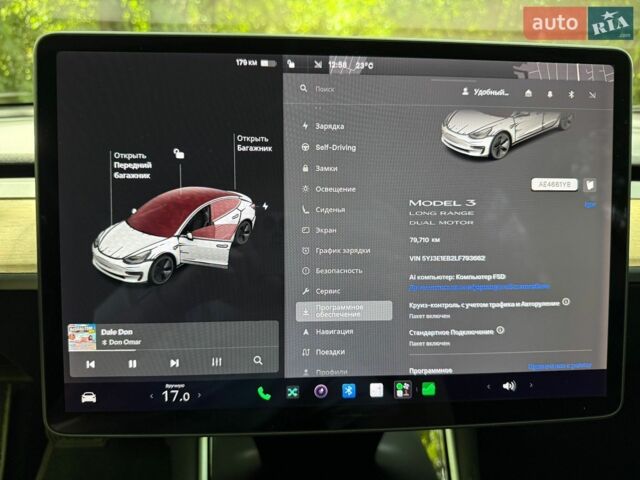The height and width of the screenshot is (480, 640).
Task: Tap the 23°C outside temperature
Action: point(364,65)
